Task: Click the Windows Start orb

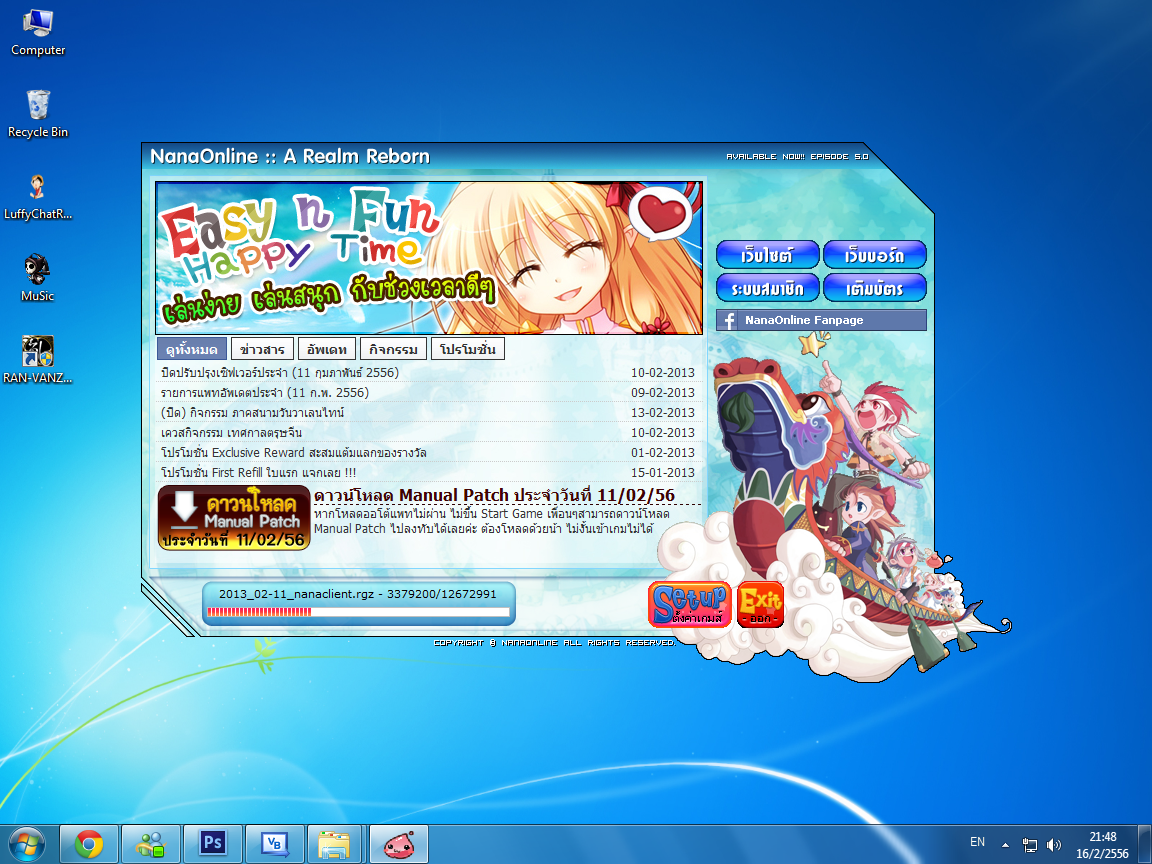Action: (26, 845)
